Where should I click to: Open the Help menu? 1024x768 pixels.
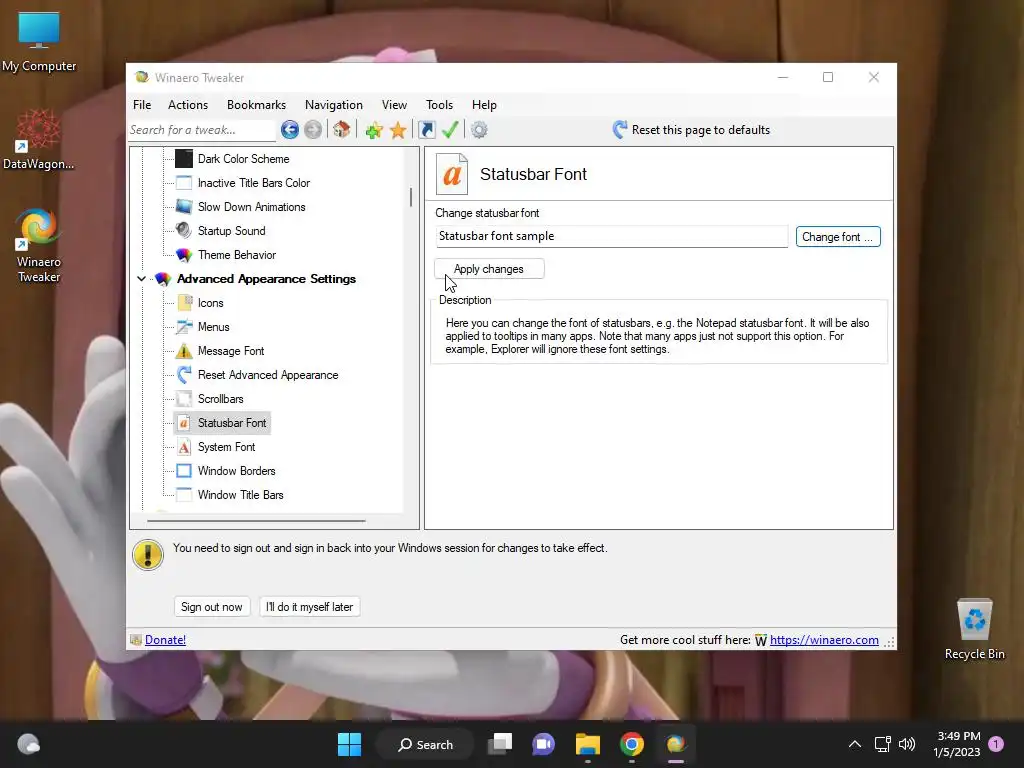[485, 104]
